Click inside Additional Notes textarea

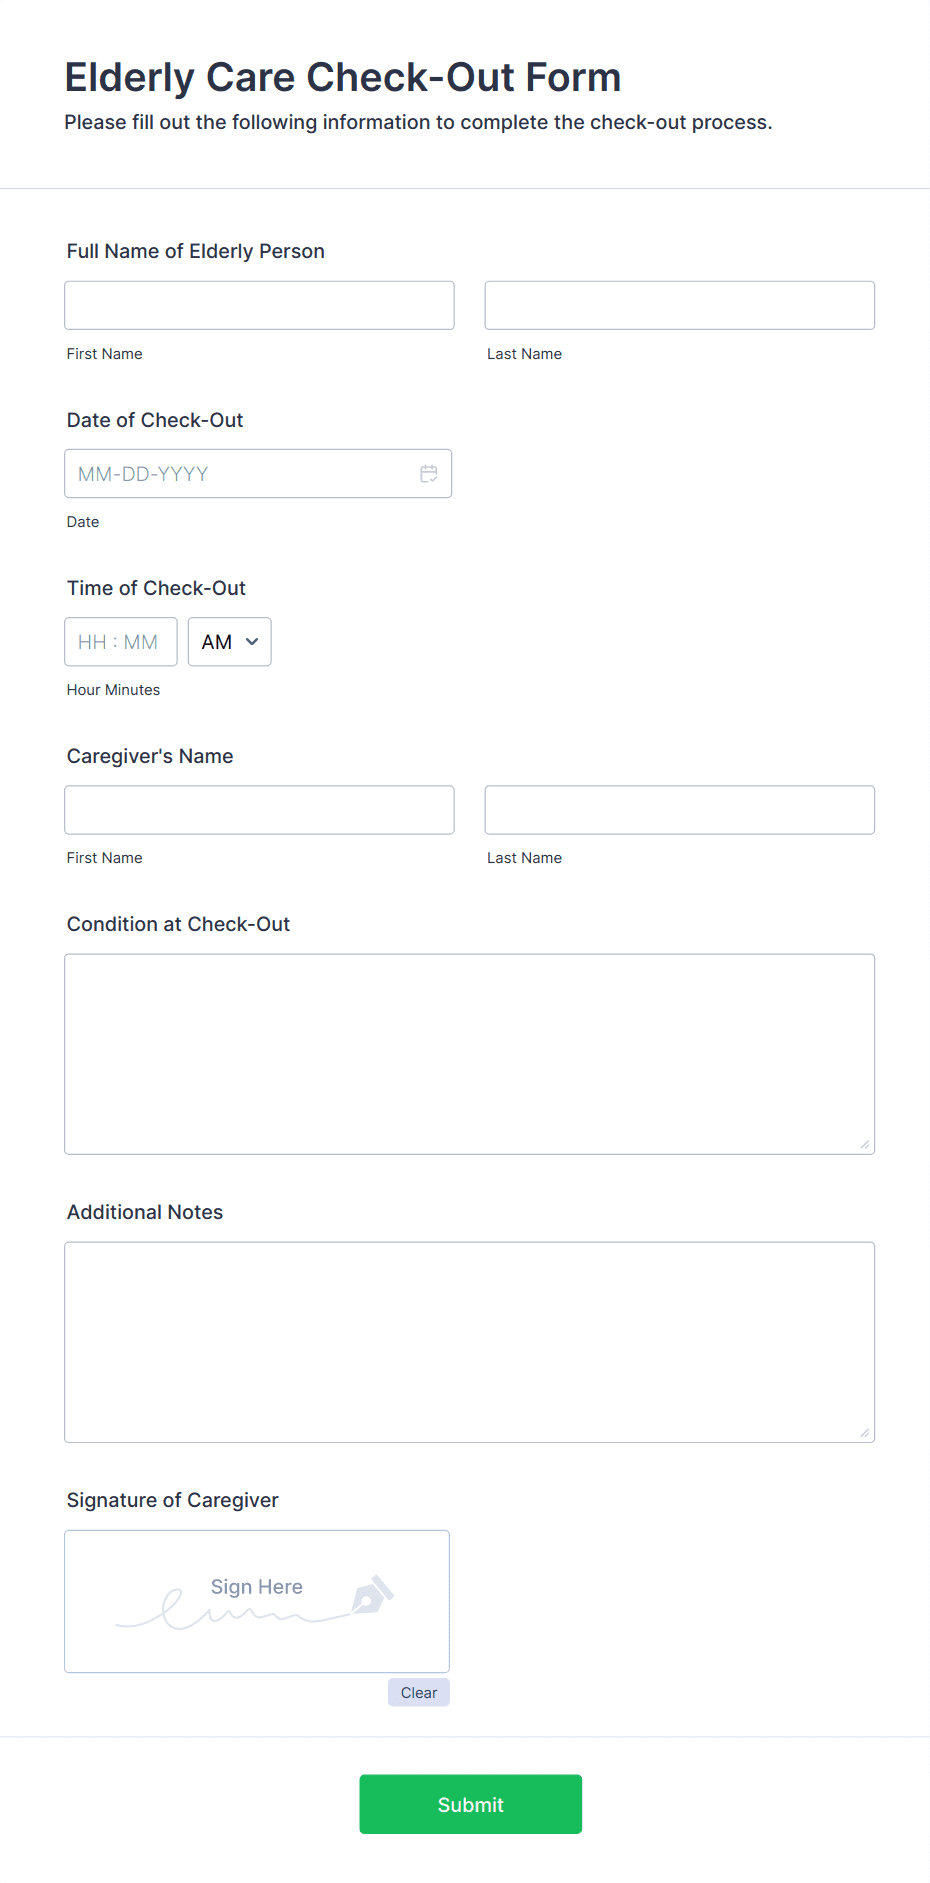click(x=470, y=1342)
